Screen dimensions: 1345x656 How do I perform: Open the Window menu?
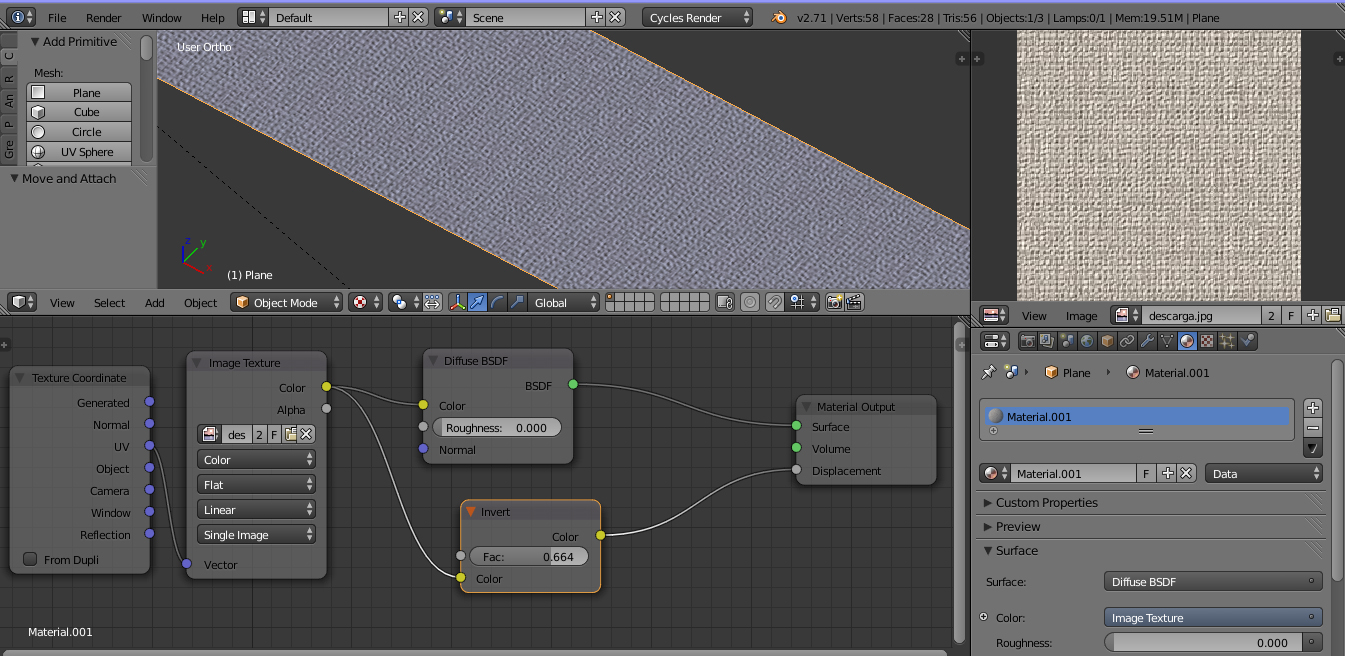162,18
